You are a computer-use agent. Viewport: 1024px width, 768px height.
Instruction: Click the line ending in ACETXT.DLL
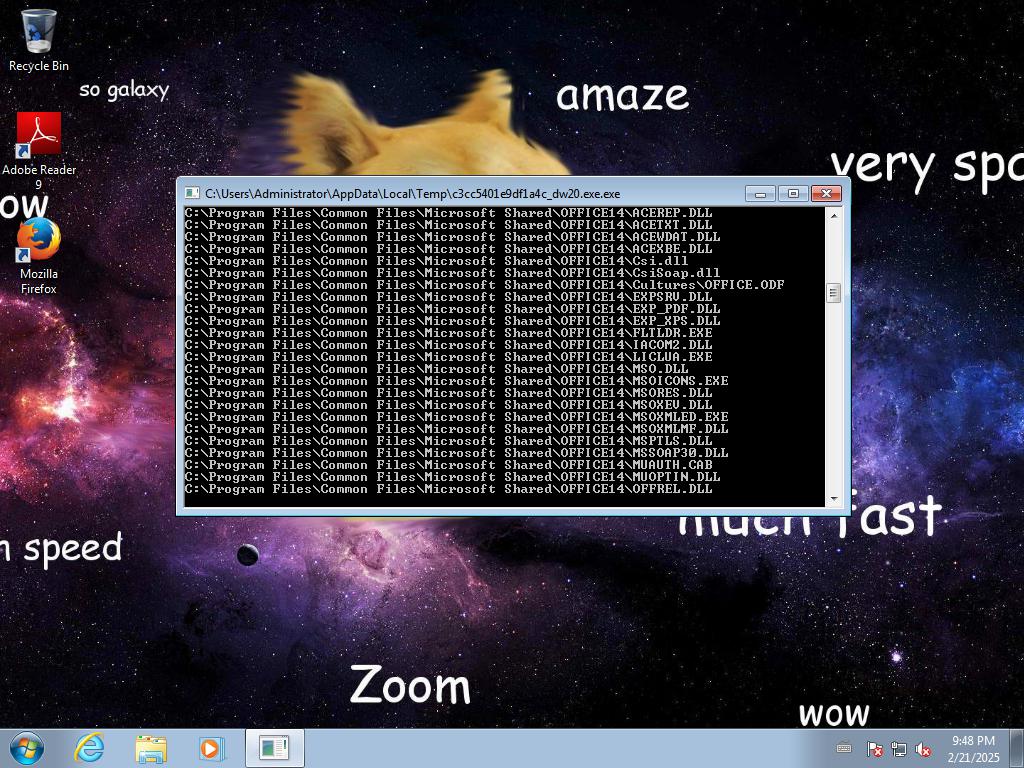[448, 225]
